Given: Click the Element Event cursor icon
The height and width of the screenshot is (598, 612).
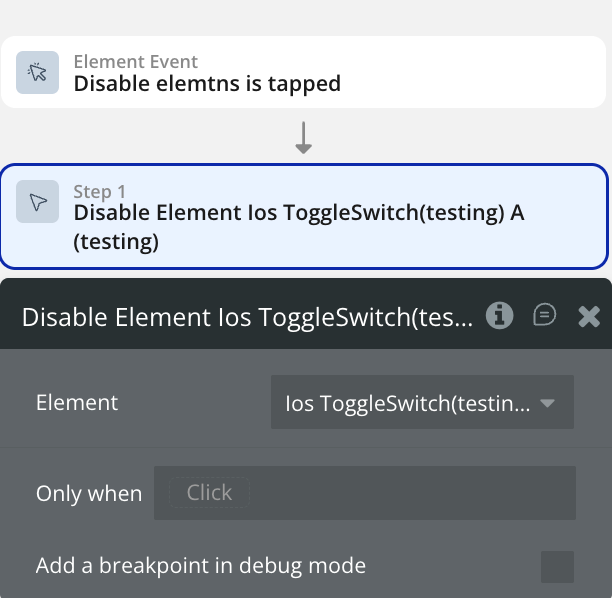Looking at the screenshot, I should (38, 72).
